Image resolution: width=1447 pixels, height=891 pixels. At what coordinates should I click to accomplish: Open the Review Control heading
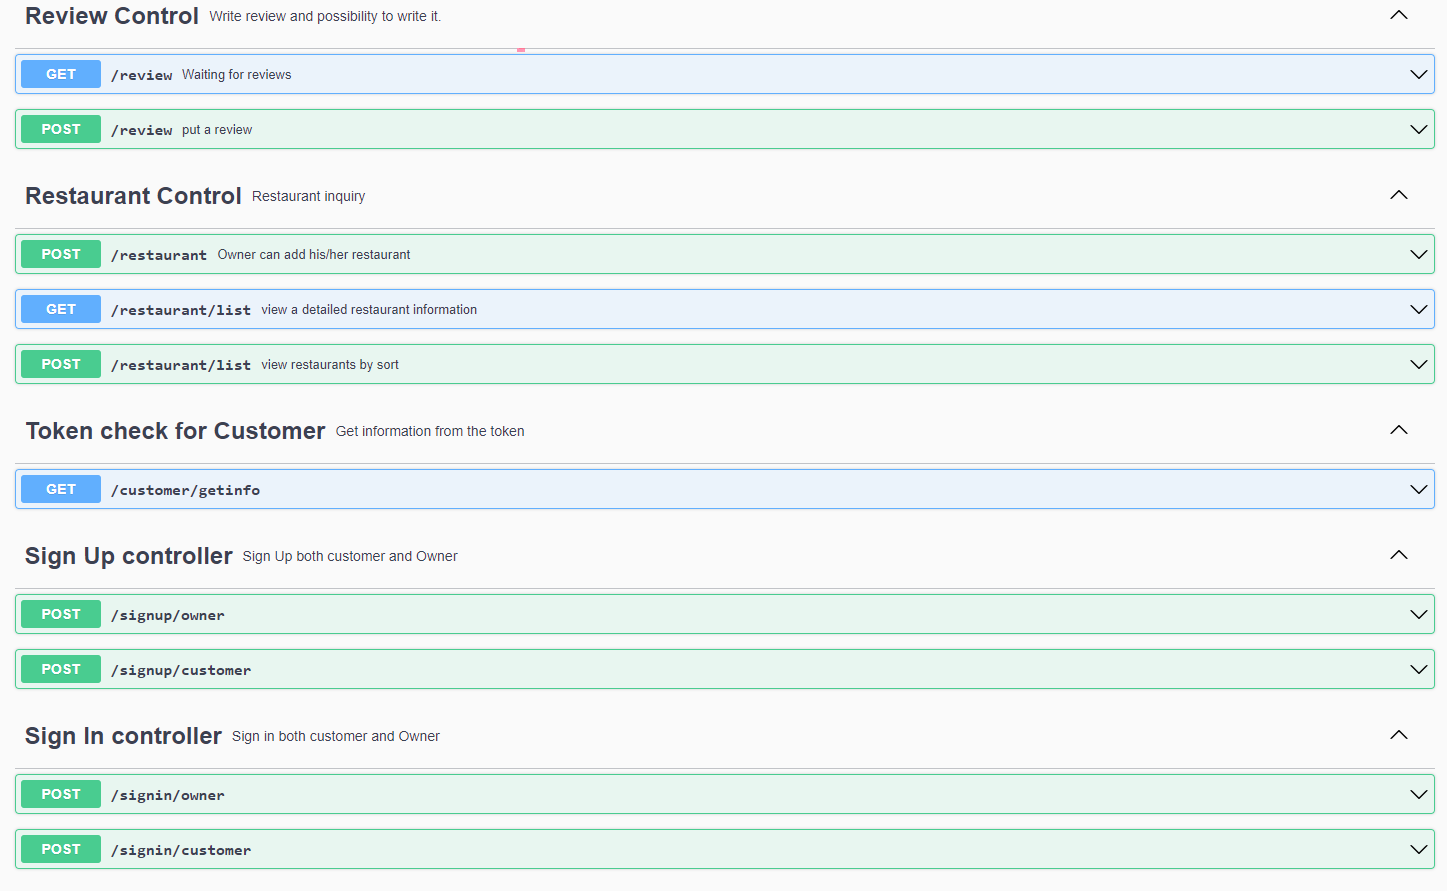coord(112,16)
